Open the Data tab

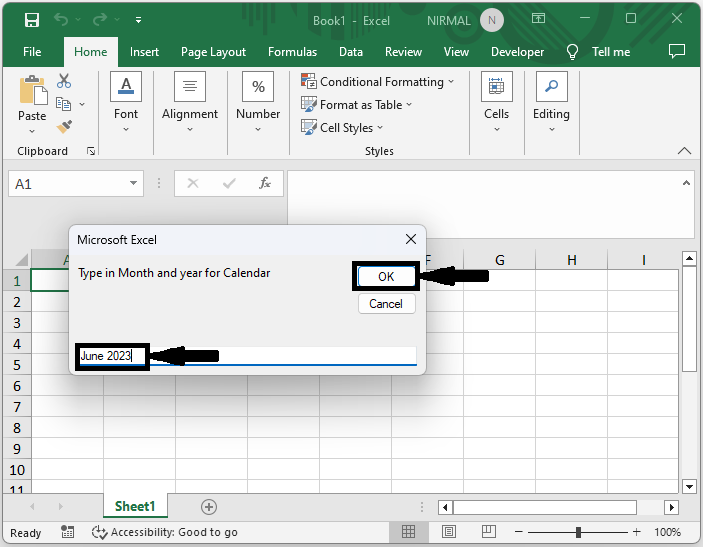(351, 52)
